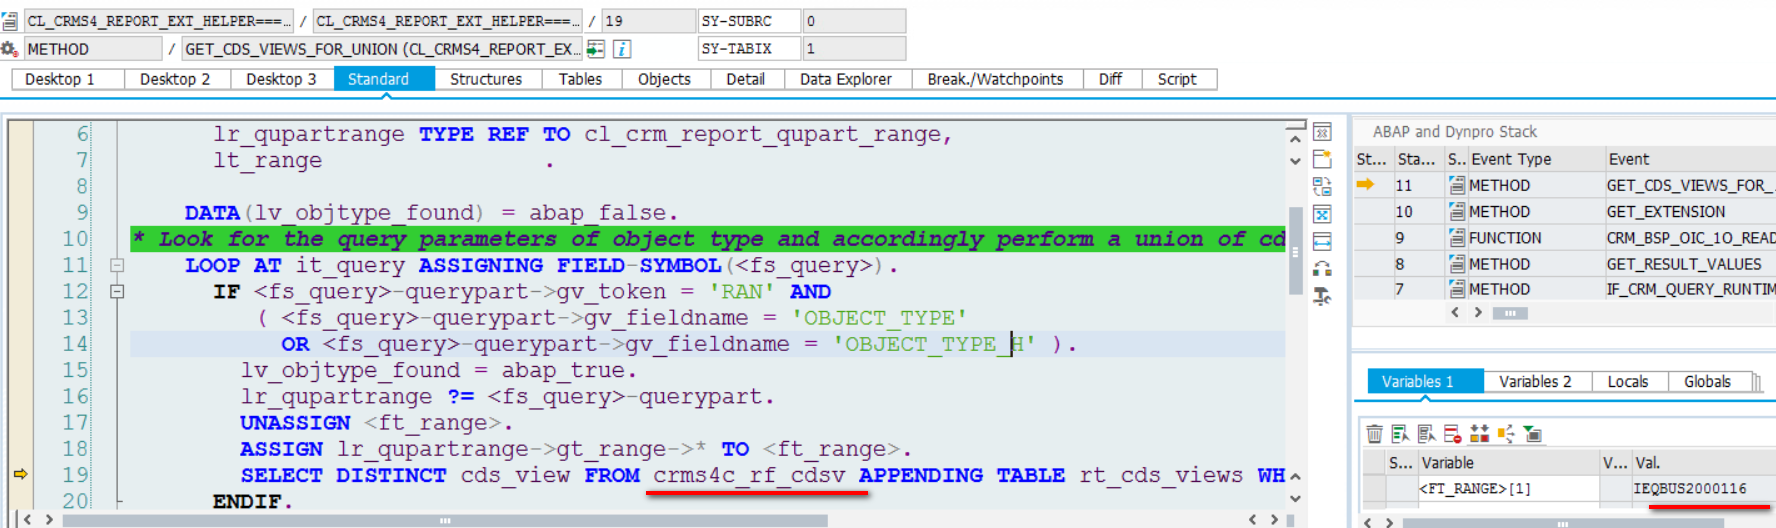This screenshot has height=528, width=1776.
Task: Click the function icon in stack row 9
Action: (1457, 238)
